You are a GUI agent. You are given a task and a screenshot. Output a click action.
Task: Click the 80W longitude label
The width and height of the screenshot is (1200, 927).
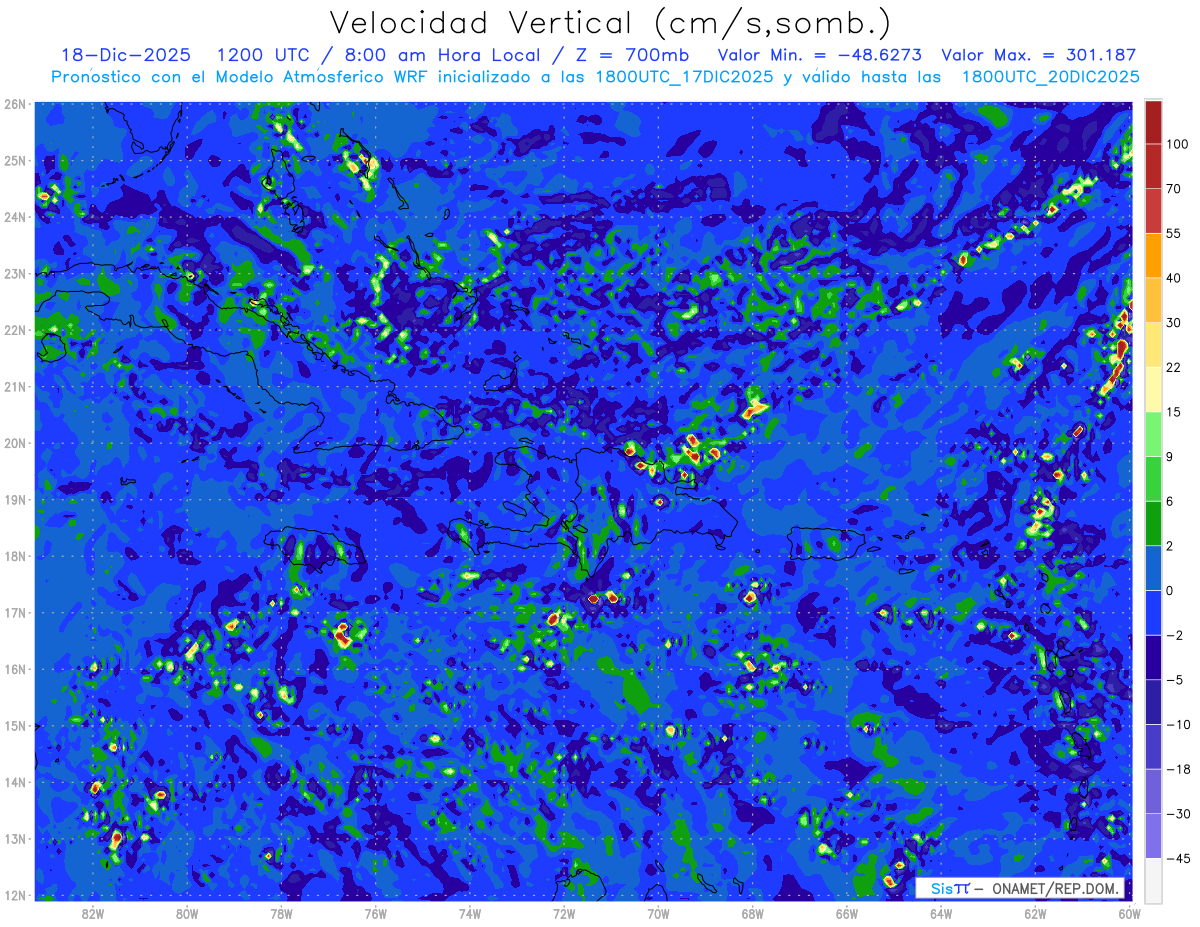[x=187, y=914]
